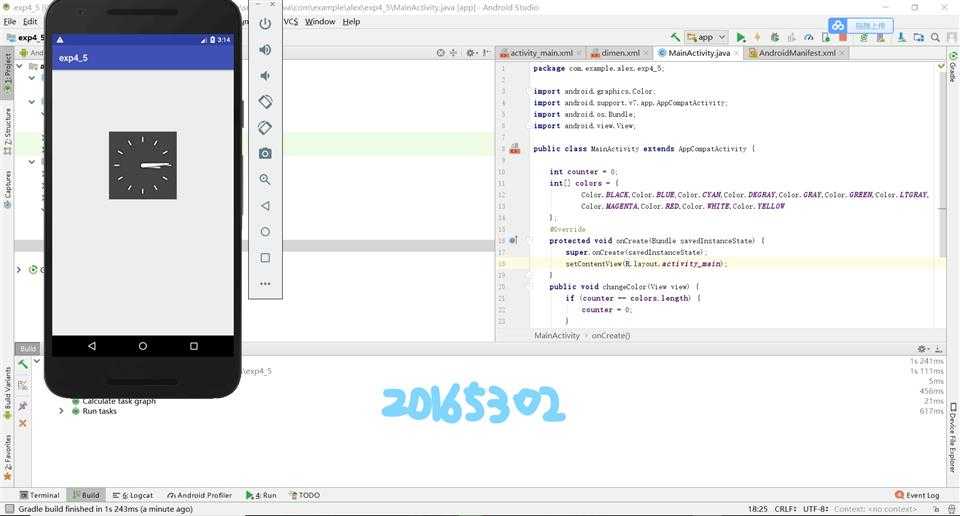
Task: Open the Build tool window button
Action: click(x=85, y=495)
